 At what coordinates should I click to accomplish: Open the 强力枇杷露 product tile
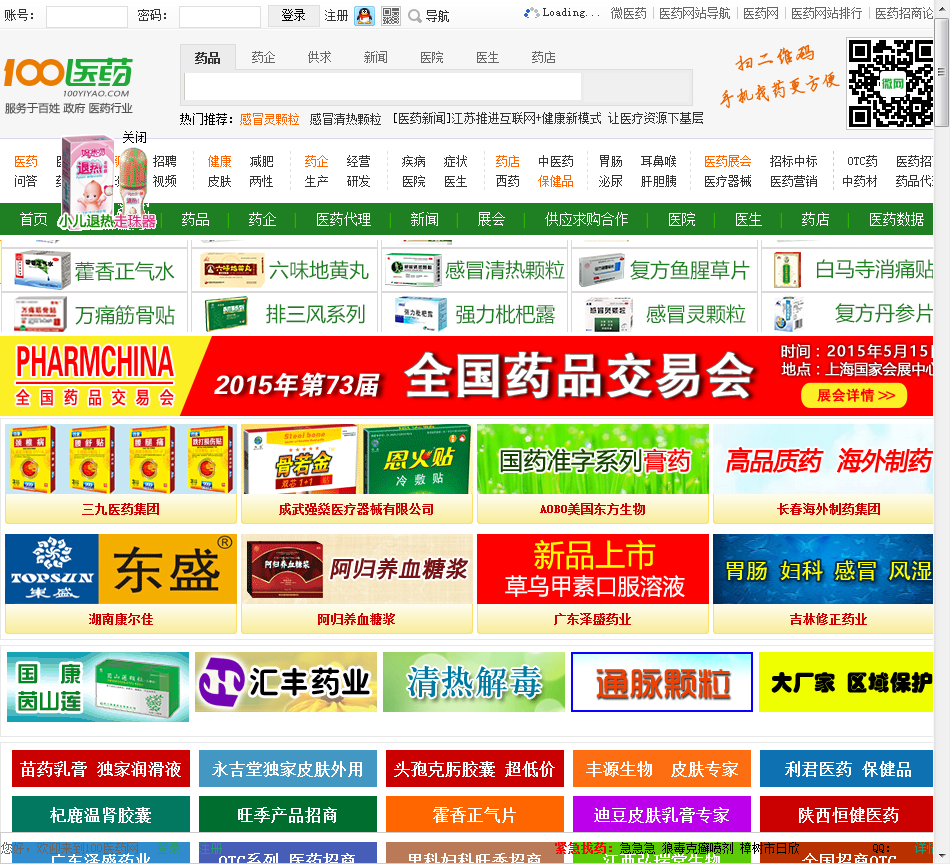[x=474, y=314]
